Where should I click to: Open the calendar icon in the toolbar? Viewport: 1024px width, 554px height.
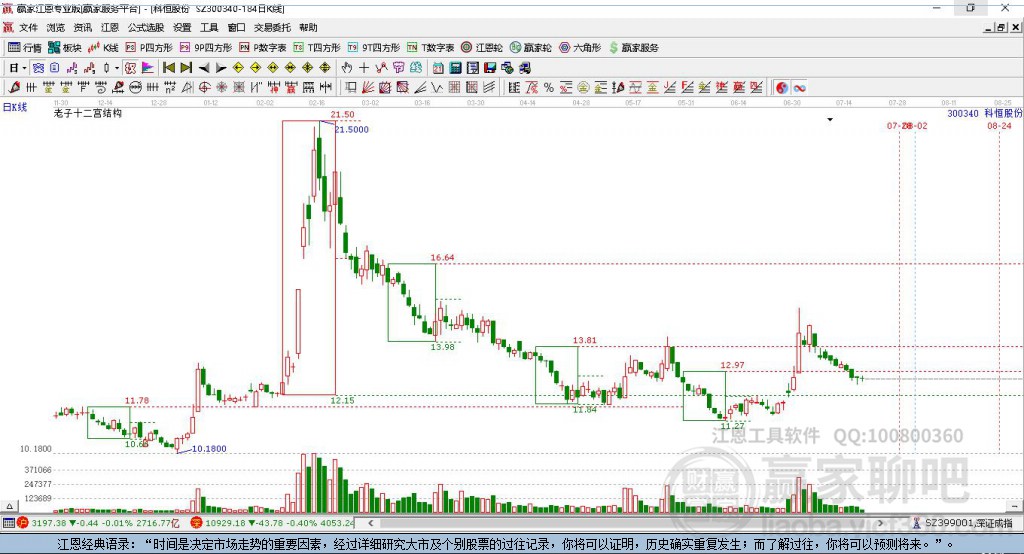pos(438,68)
